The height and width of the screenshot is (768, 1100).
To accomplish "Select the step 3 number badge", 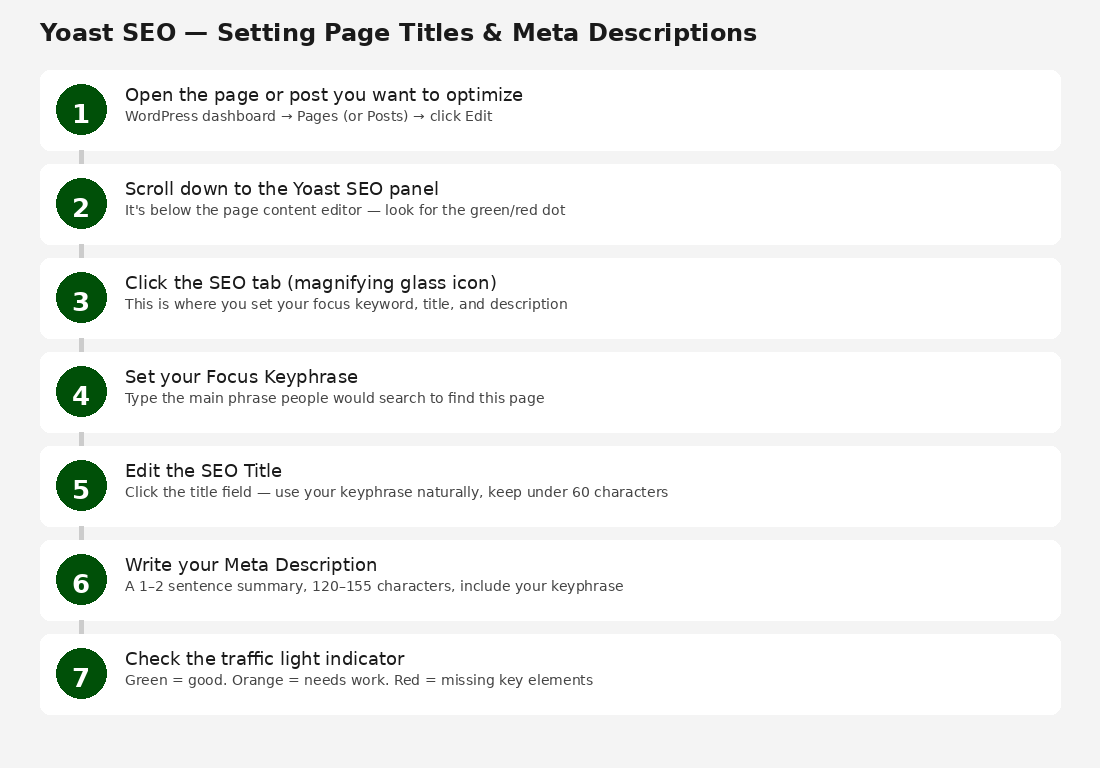I will (x=81, y=298).
